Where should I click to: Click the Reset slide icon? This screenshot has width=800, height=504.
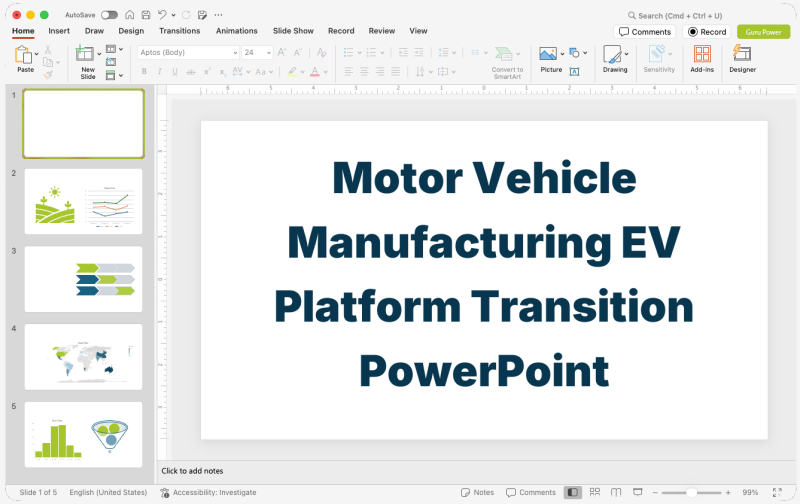tap(111, 62)
